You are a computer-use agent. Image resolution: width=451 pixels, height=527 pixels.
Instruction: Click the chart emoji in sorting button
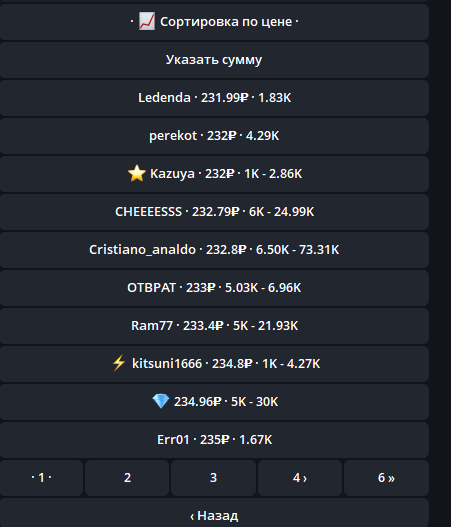point(147,22)
